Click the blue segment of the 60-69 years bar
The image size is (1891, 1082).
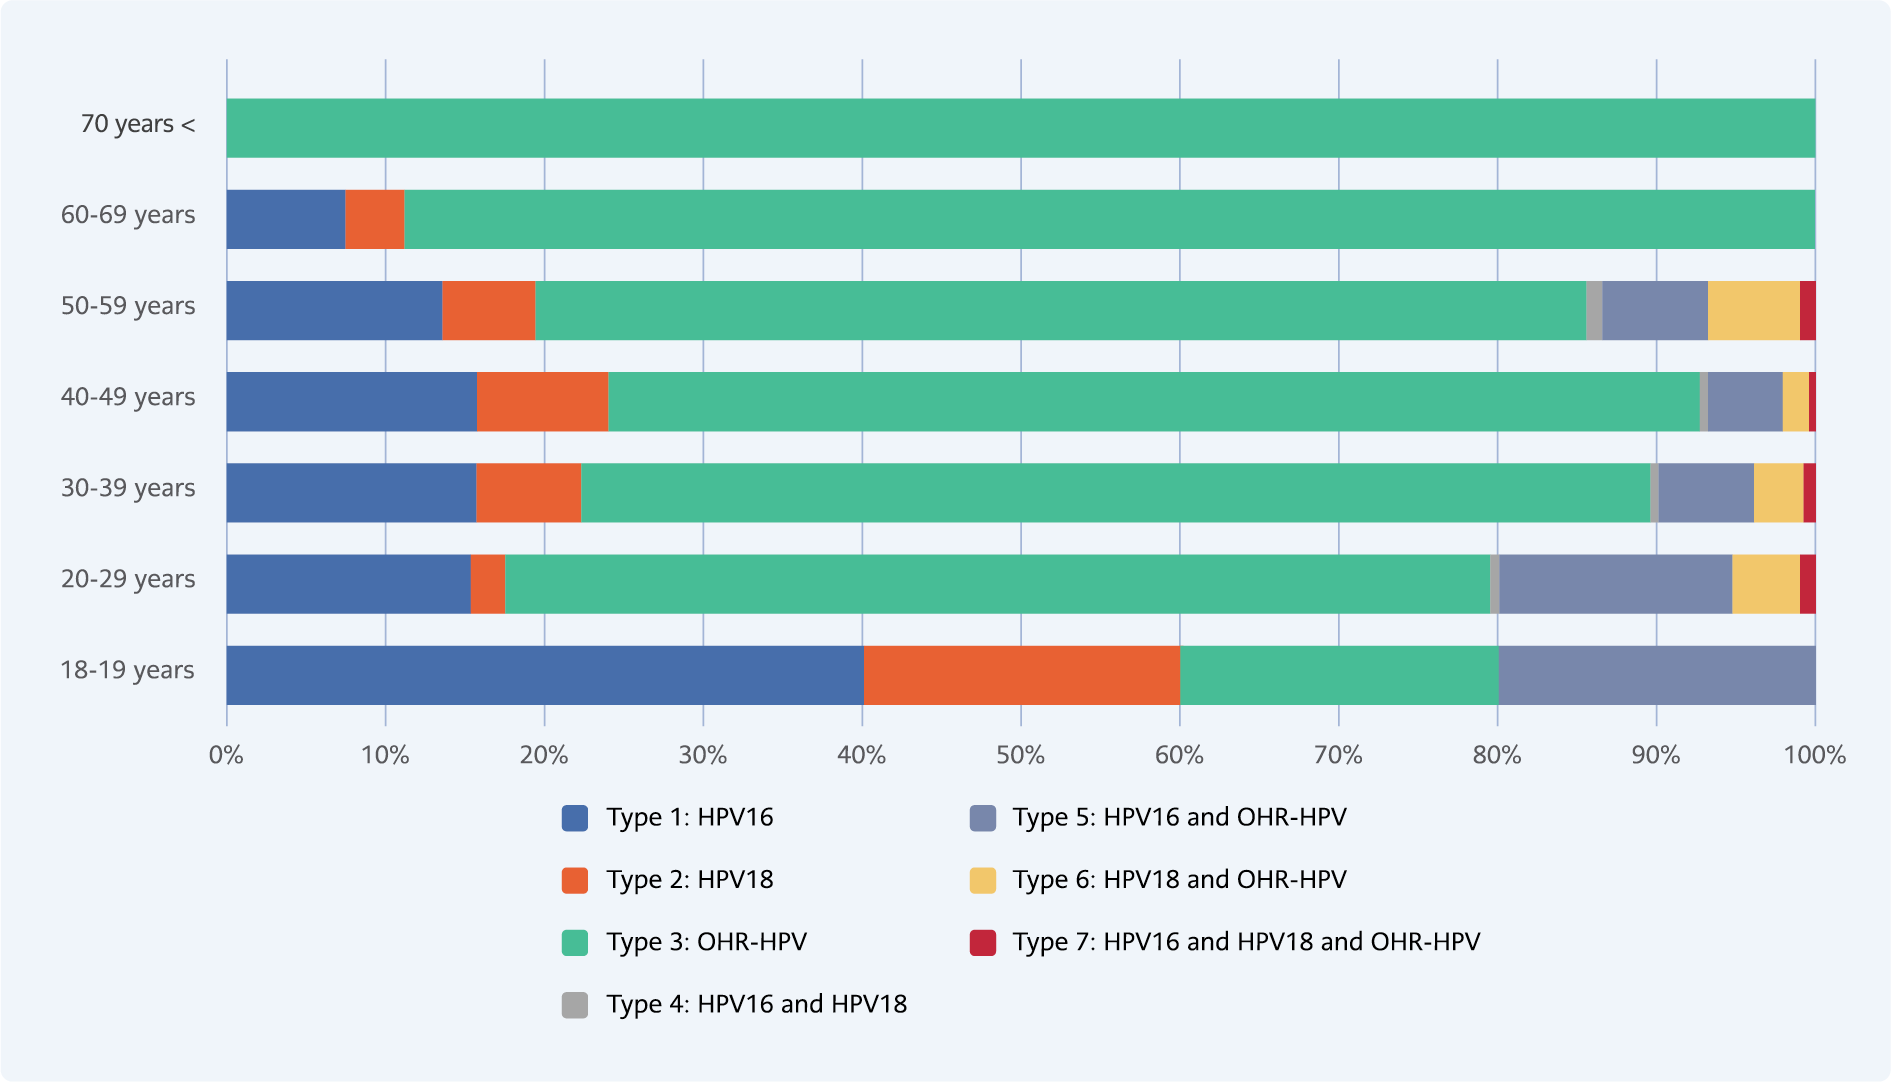pos(285,219)
